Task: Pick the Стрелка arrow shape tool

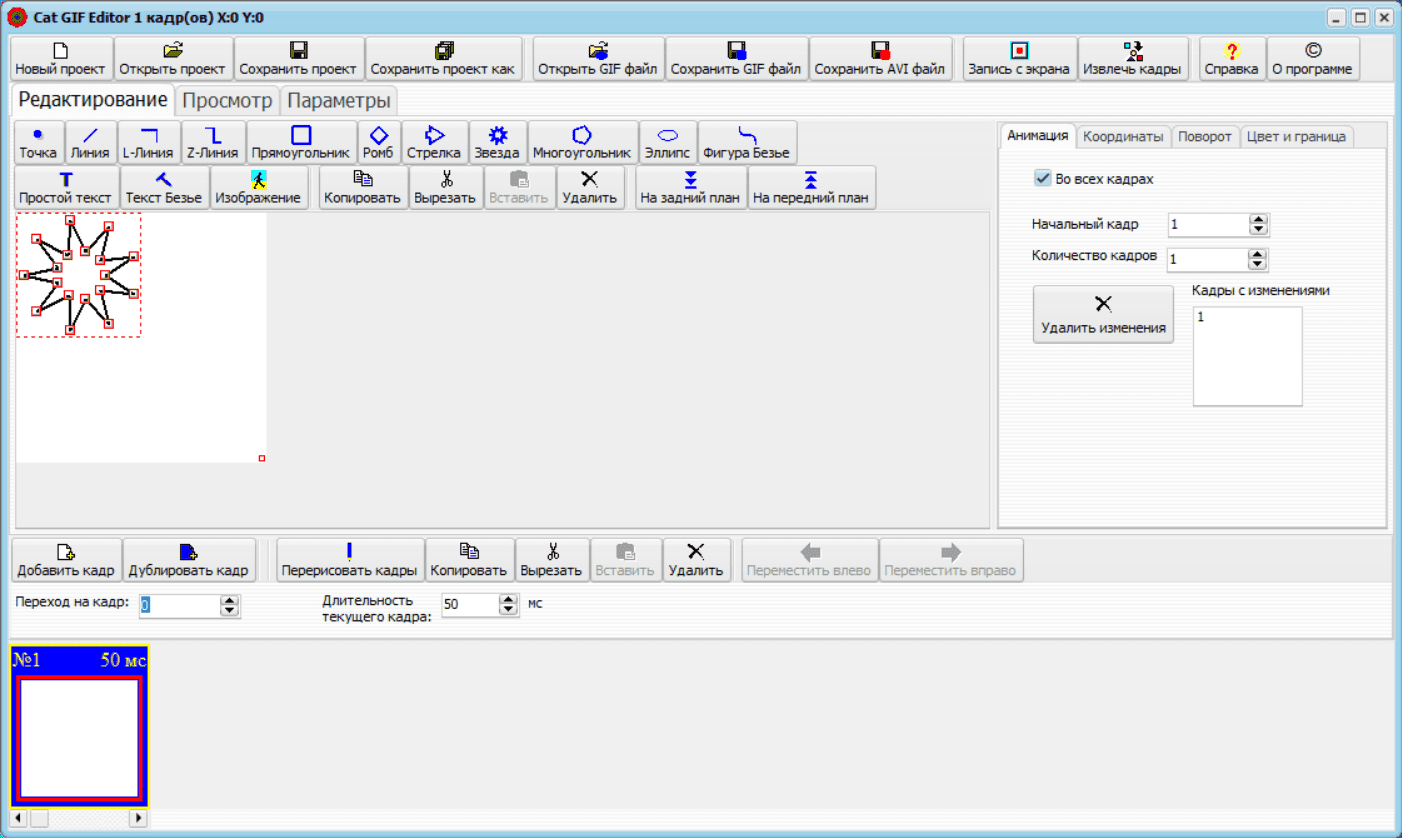Action: click(x=433, y=143)
